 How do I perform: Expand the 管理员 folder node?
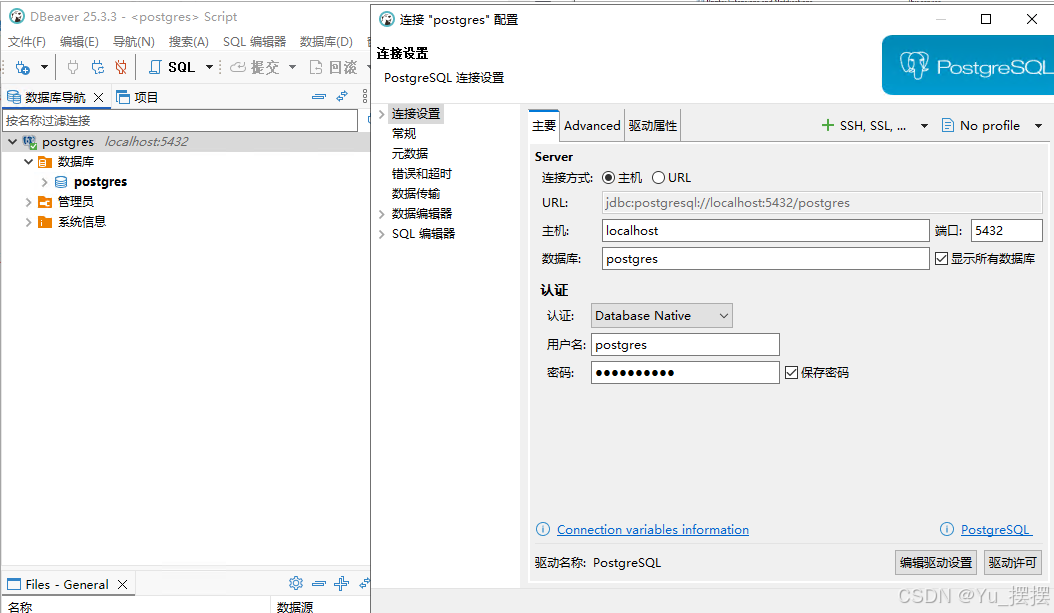[x=28, y=202]
